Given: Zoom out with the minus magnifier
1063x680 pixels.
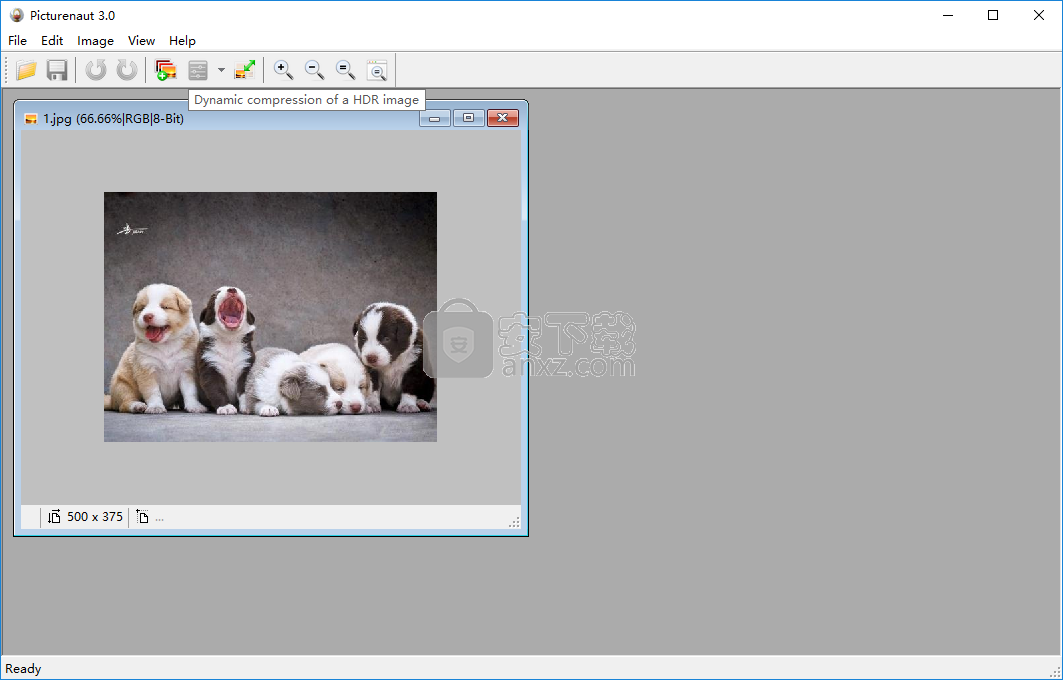Looking at the screenshot, I should pos(314,70).
